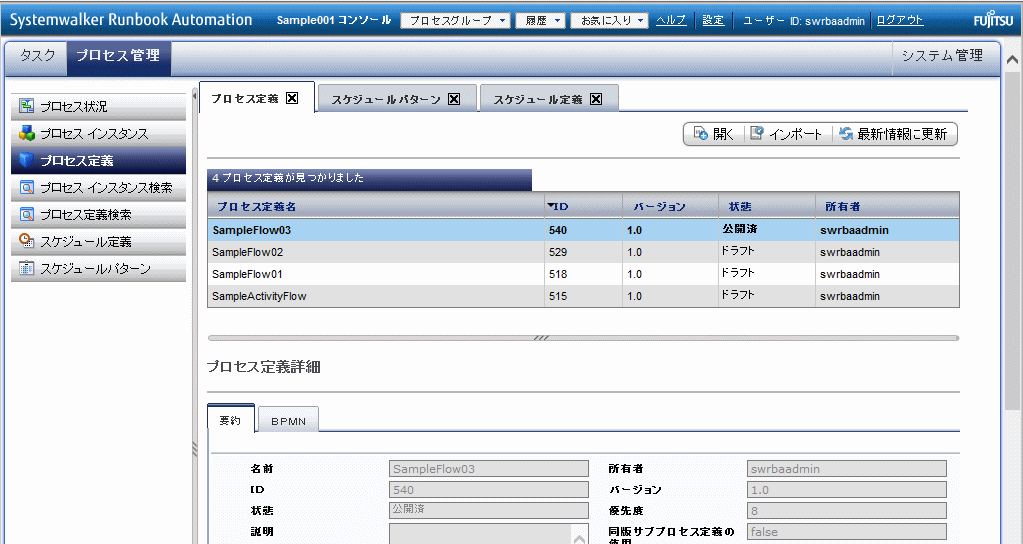
Task: Click the horizontal pane splitter handle
Action: [x=541, y=338]
